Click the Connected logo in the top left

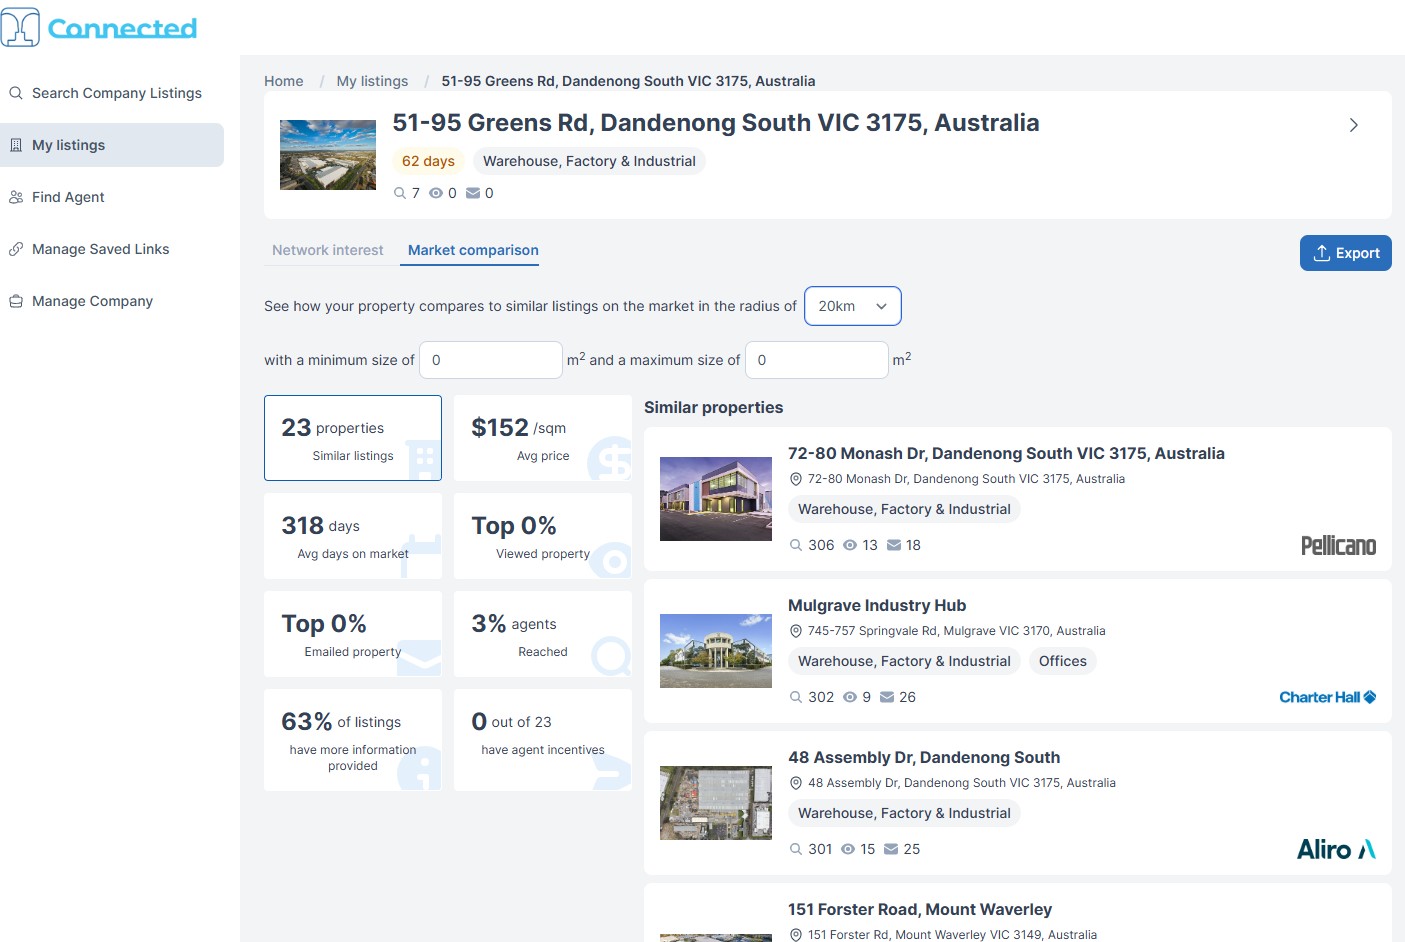point(98,27)
